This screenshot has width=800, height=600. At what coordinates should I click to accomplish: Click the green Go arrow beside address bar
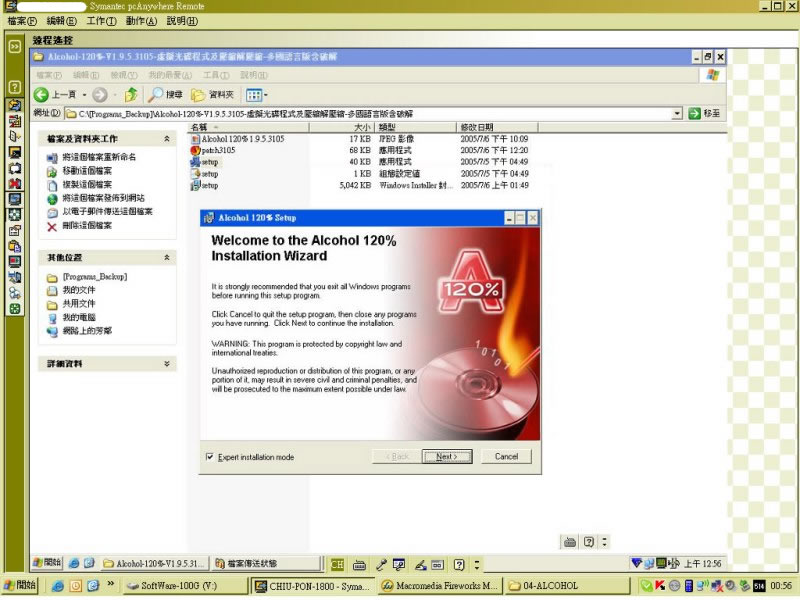[x=694, y=113]
